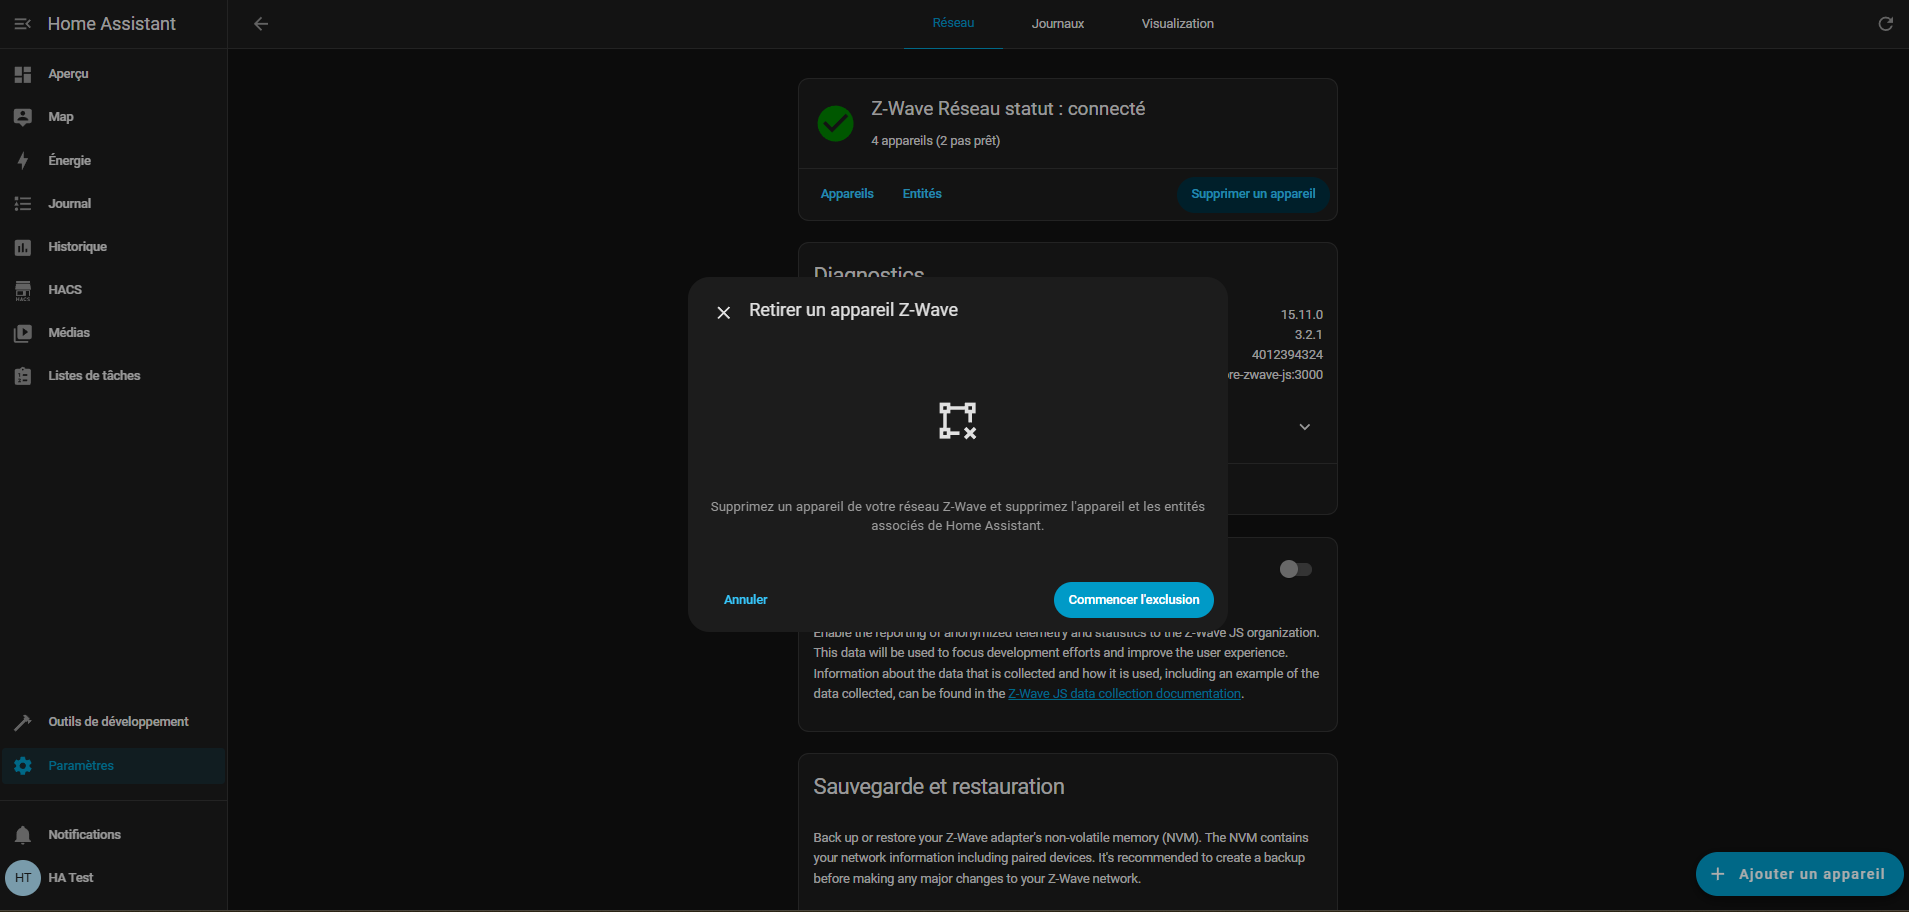The height and width of the screenshot is (912, 1909).
Task: Switch to the Visualization tab
Action: pyautogui.click(x=1177, y=24)
